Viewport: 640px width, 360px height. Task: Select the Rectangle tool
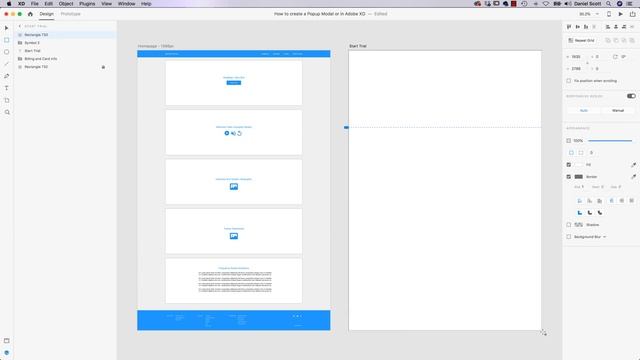click(7, 40)
